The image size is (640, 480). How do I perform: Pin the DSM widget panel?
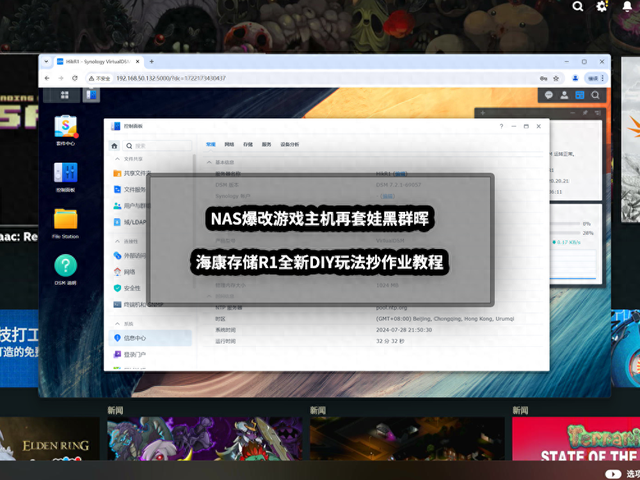[585, 113]
